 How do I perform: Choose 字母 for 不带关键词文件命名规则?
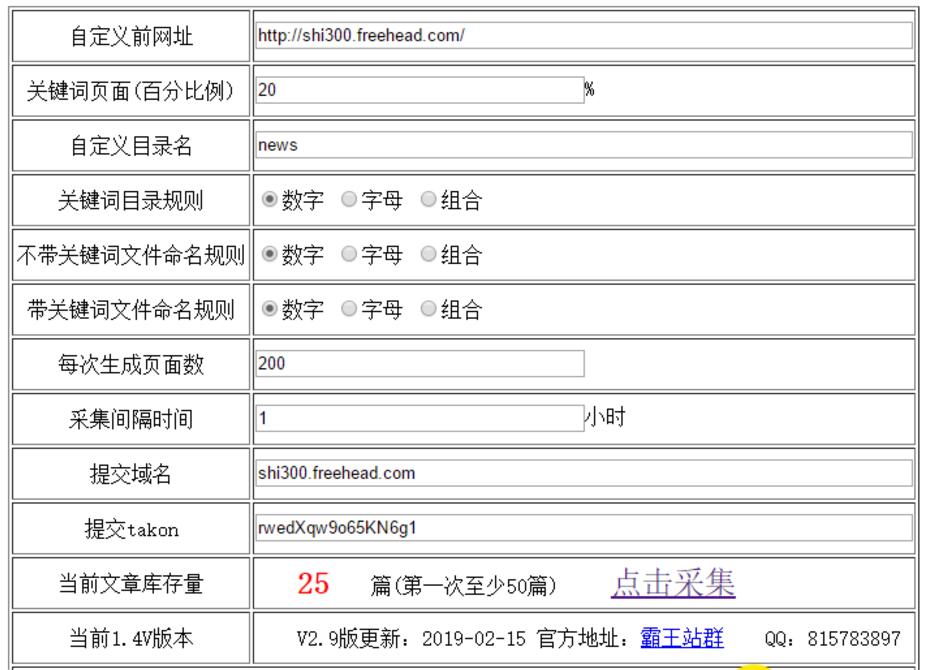coord(349,254)
